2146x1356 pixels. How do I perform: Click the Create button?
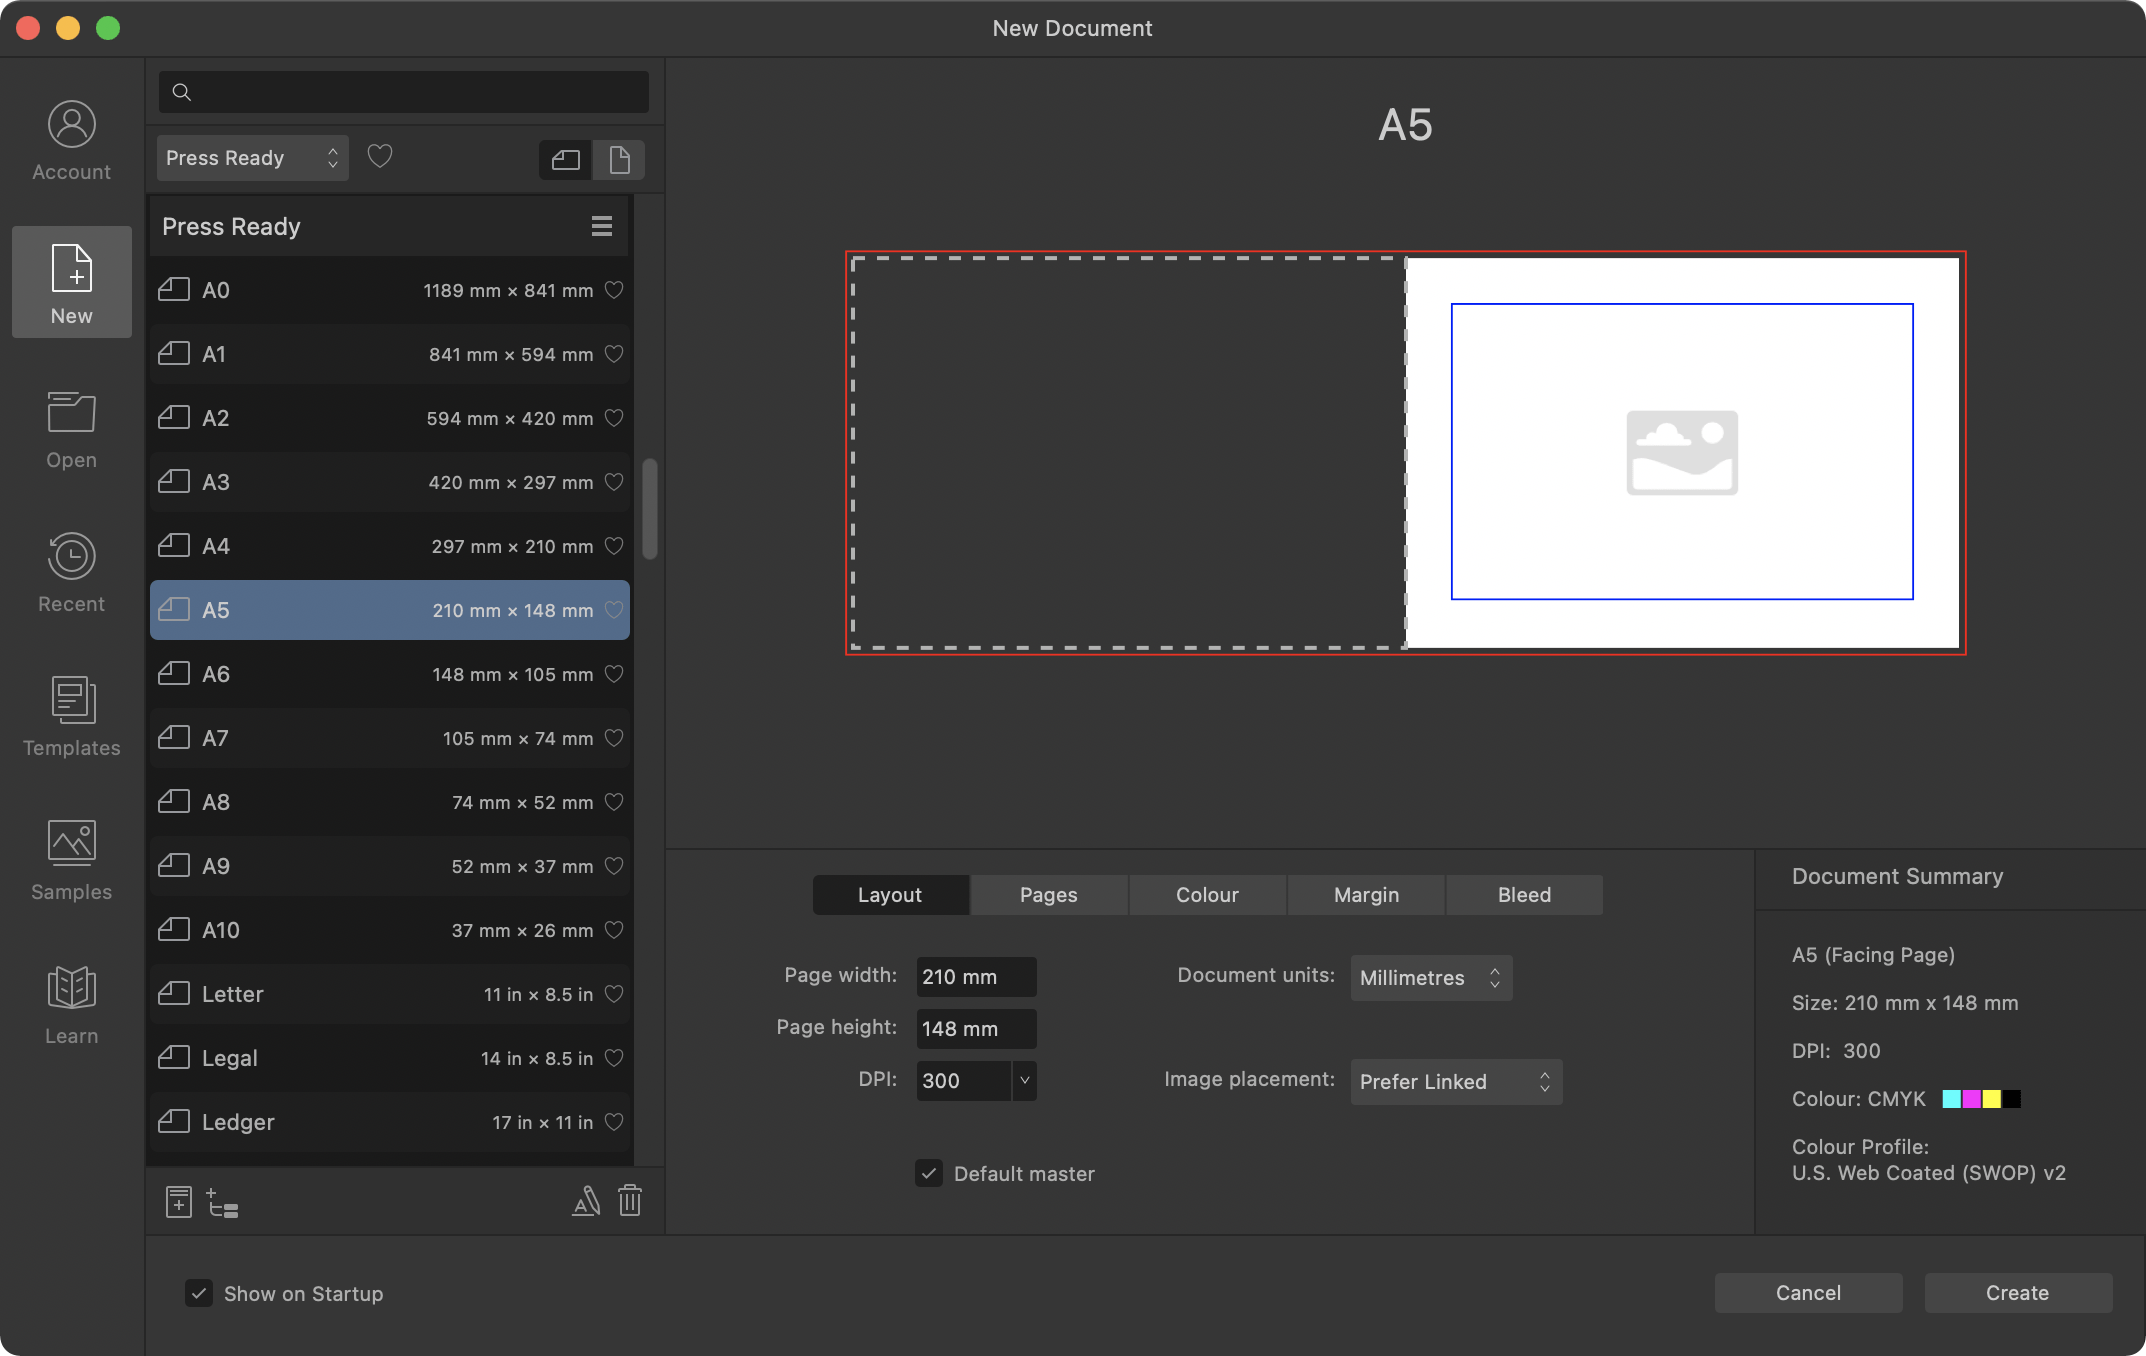coord(2016,1292)
